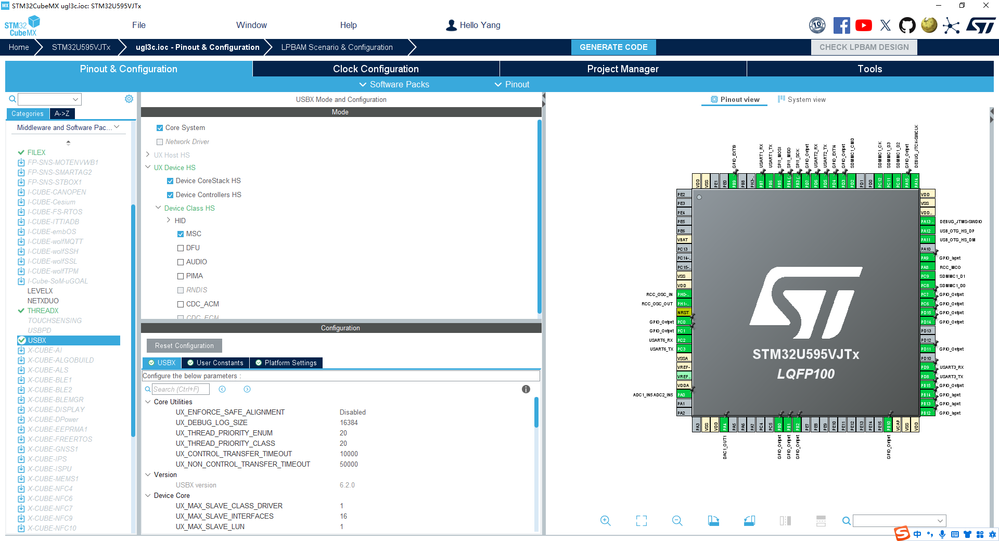Image resolution: width=999 pixels, height=541 pixels.
Task: Collapse the UX Device HS section
Action: coord(148,168)
